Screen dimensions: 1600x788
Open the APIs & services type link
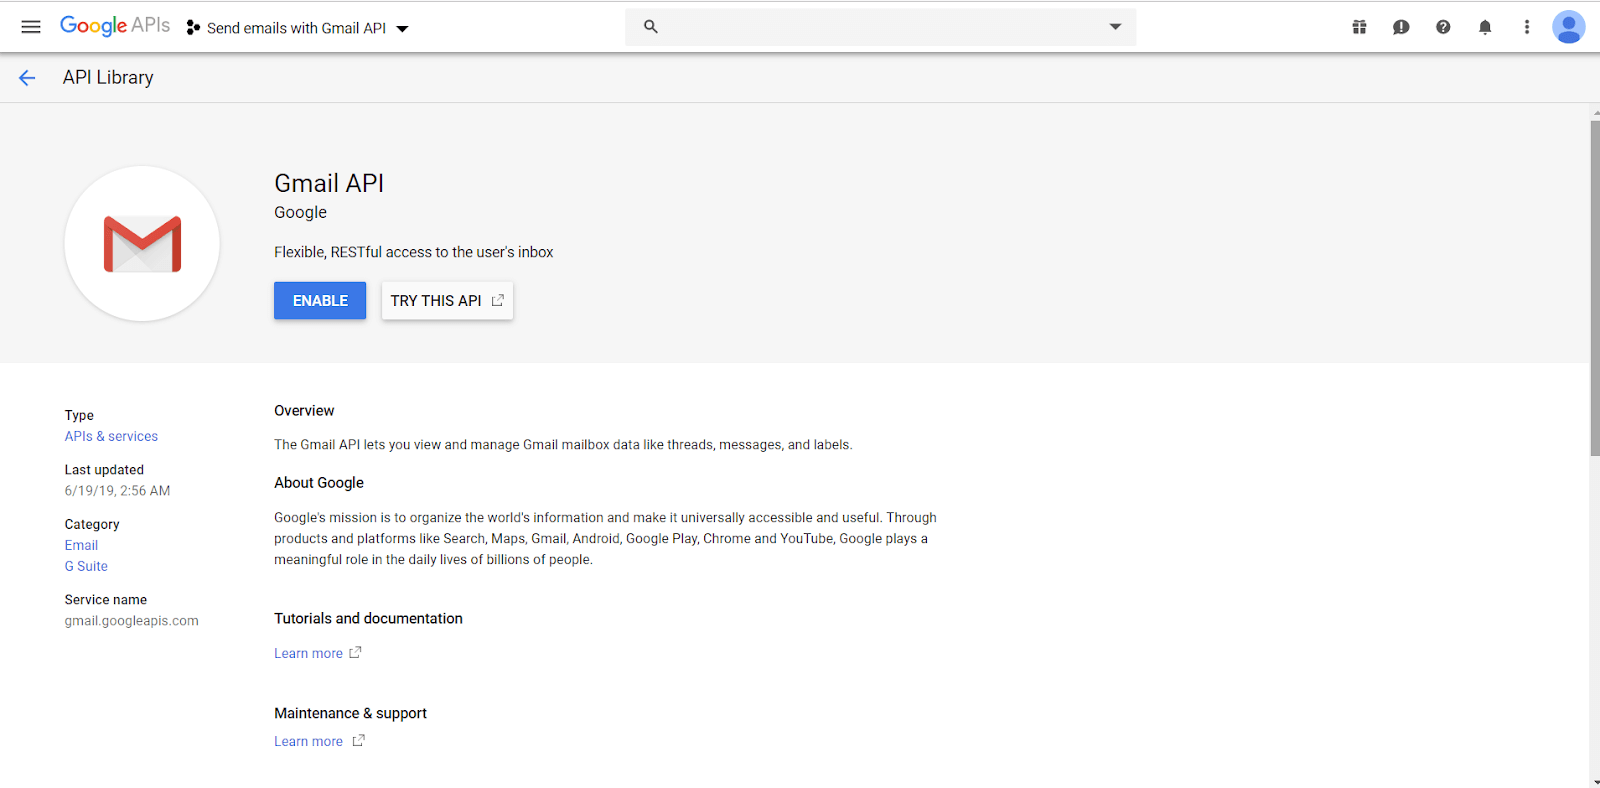click(x=111, y=437)
